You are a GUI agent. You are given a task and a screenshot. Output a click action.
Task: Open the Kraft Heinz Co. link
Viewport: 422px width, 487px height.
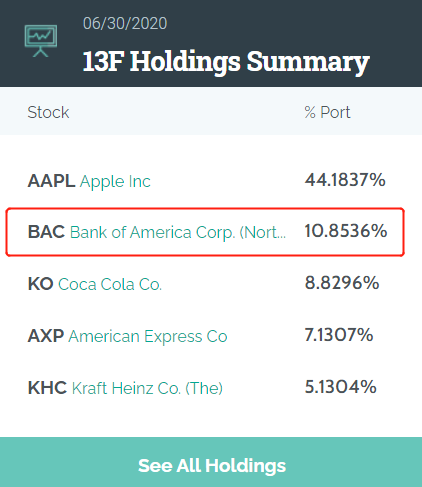click(x=147, y=388)
